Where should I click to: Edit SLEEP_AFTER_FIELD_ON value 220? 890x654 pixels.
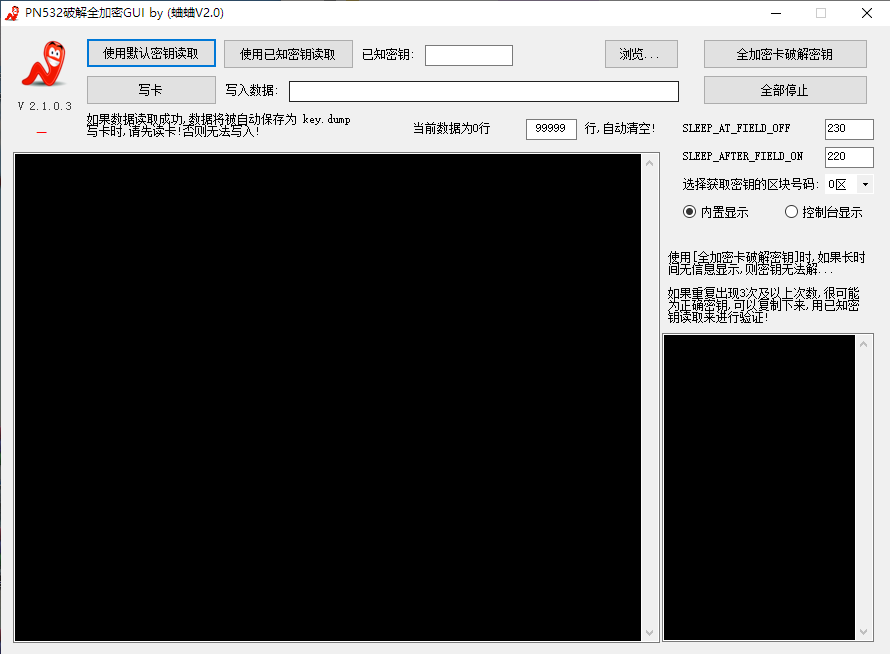[x=849, y=157]
